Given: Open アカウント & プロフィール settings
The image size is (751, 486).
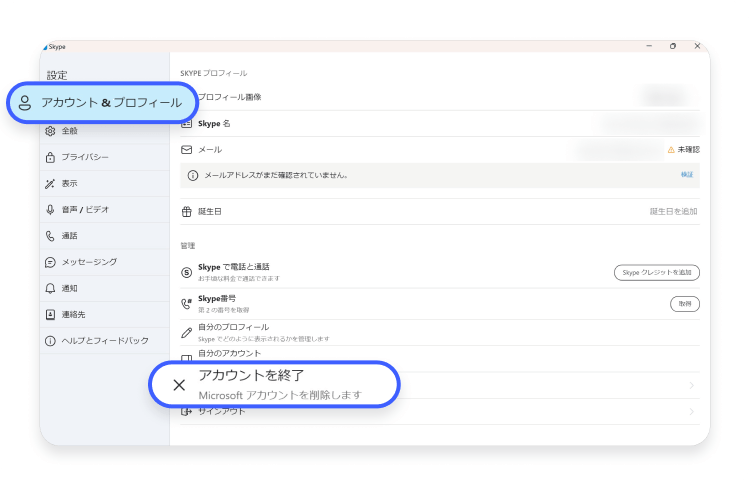Looking at the screenshot, I should [102, 102].
